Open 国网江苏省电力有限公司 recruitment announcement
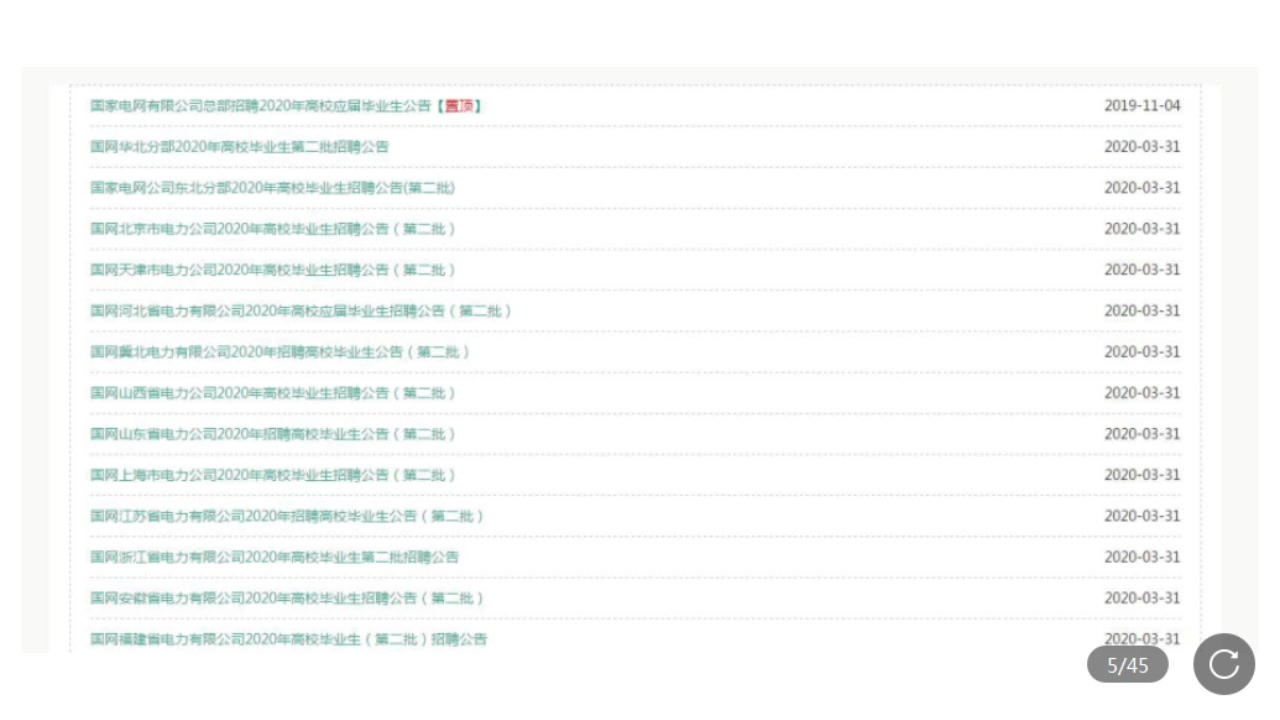 pos(287,516)
